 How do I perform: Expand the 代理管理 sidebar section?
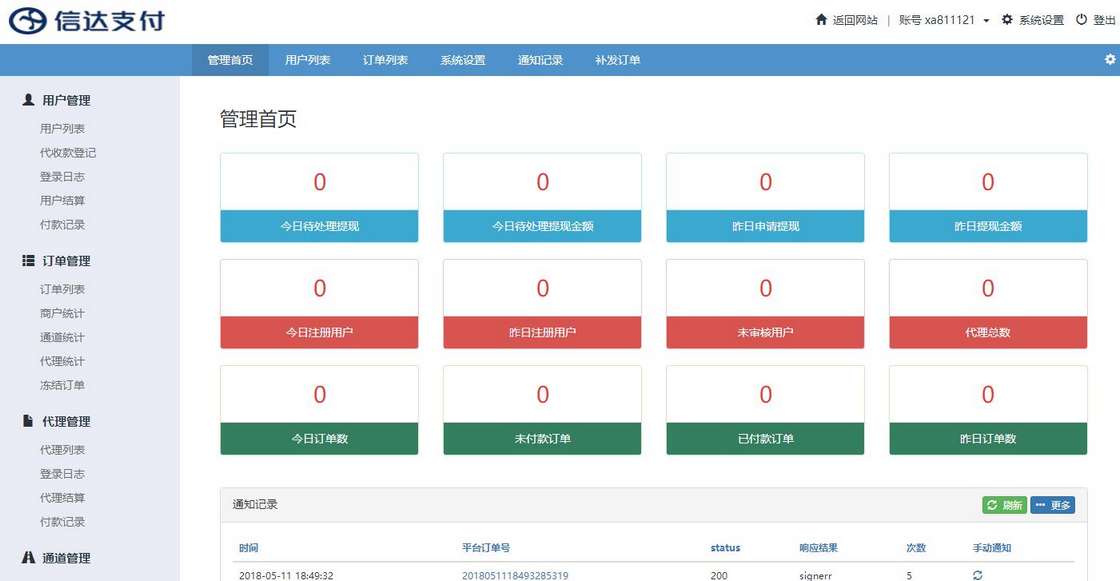[66, 422]
